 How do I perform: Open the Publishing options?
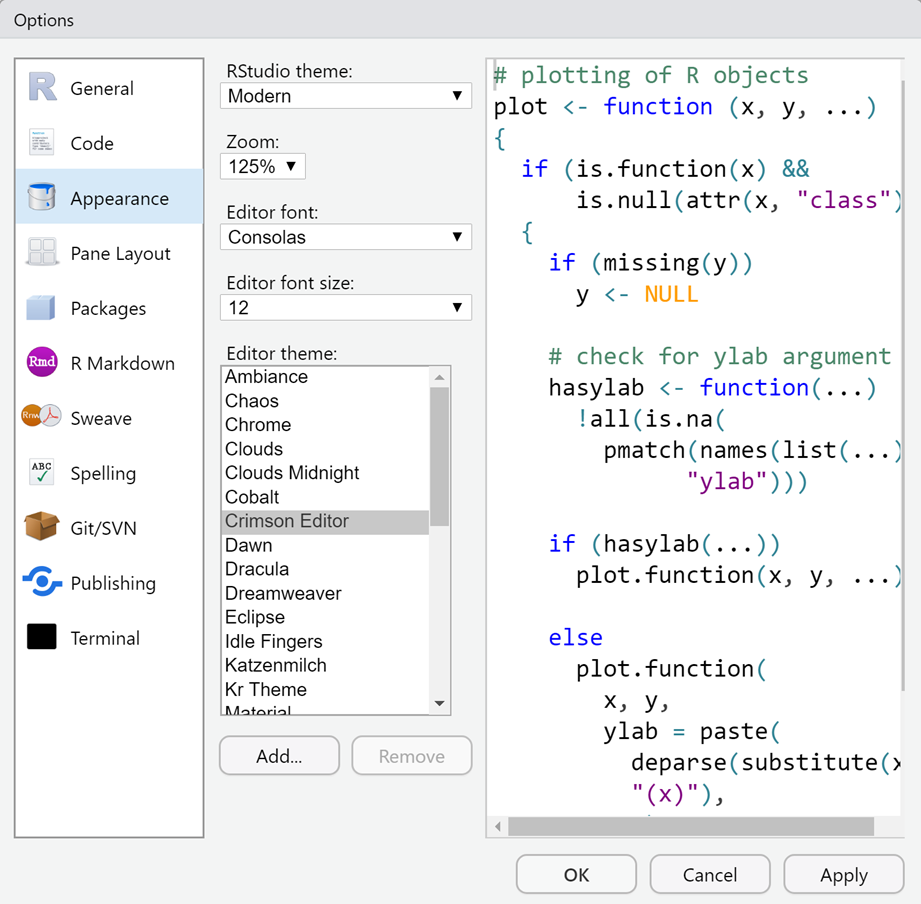109,583
